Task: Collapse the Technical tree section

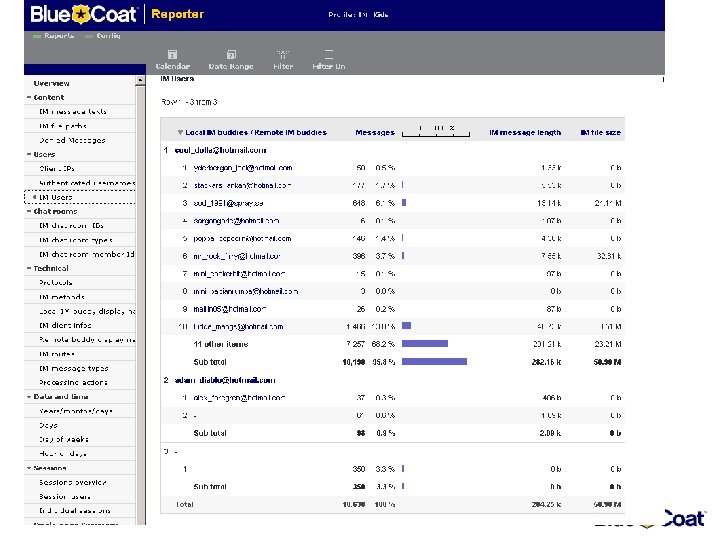Action: point(29,269)
